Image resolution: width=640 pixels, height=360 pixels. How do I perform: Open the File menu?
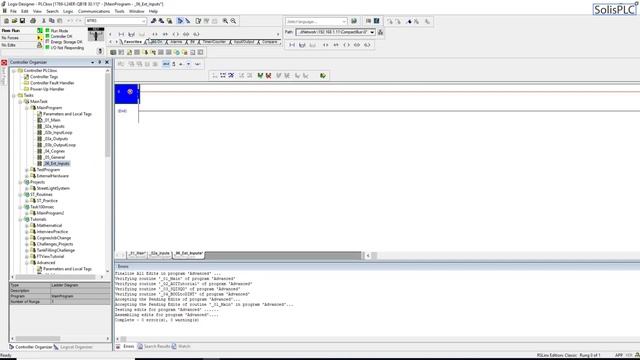click(x=13, y=11)
